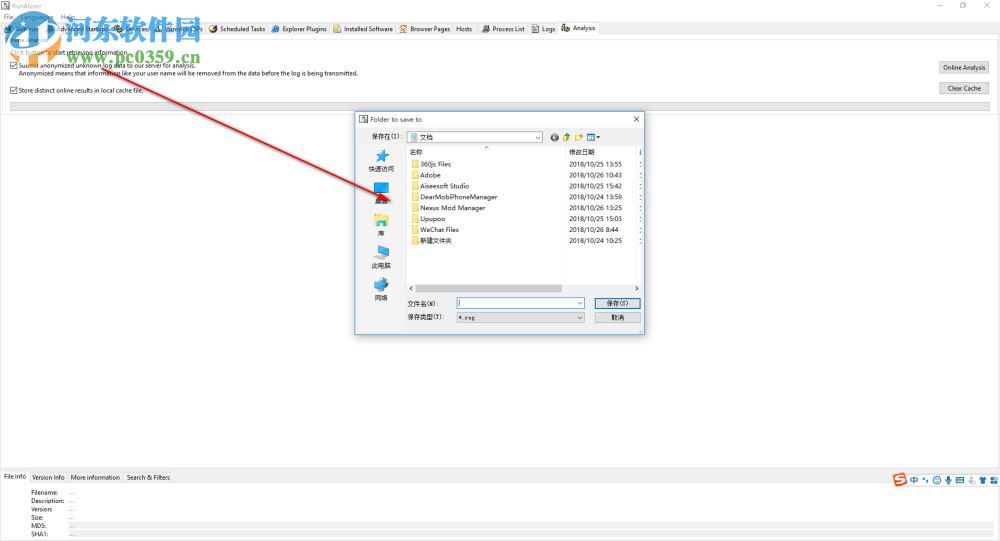Open the Explorer Plugins tab
Image resolution: width=1000 pixels, height=541 pixels.
point(299,29)
